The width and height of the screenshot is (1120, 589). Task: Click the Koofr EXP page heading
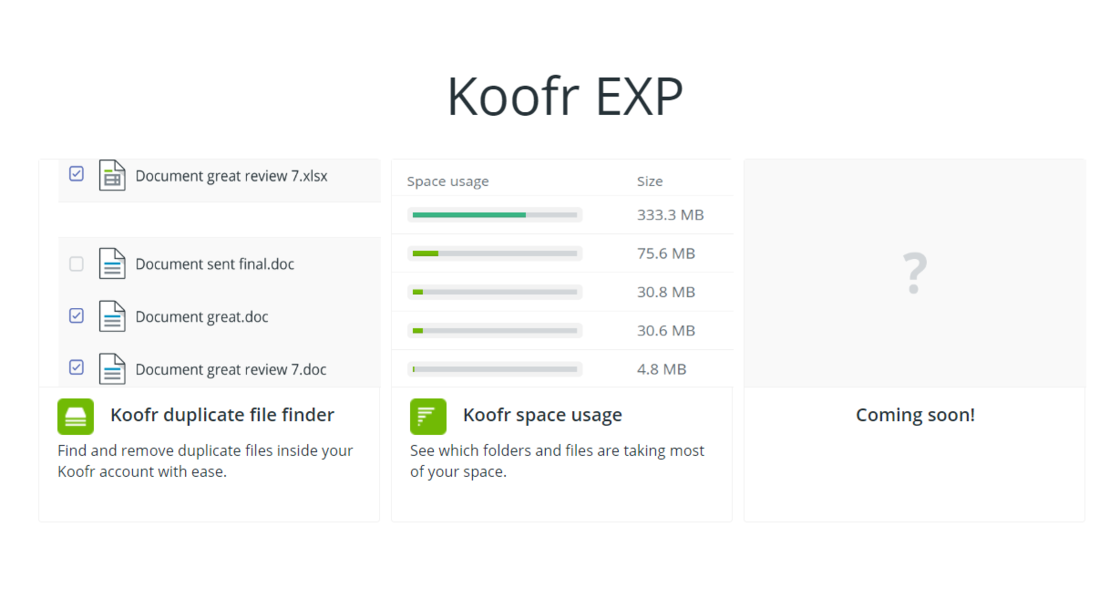coord(564,97)
